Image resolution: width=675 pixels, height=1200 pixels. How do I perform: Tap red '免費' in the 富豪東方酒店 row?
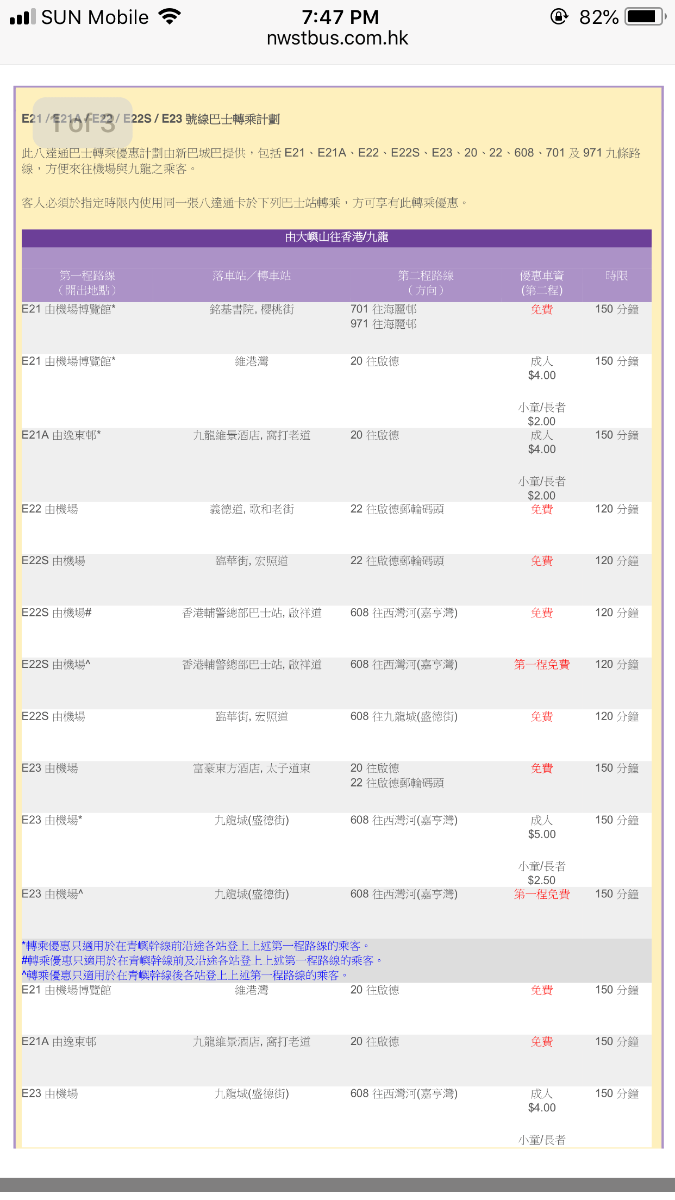542,769
